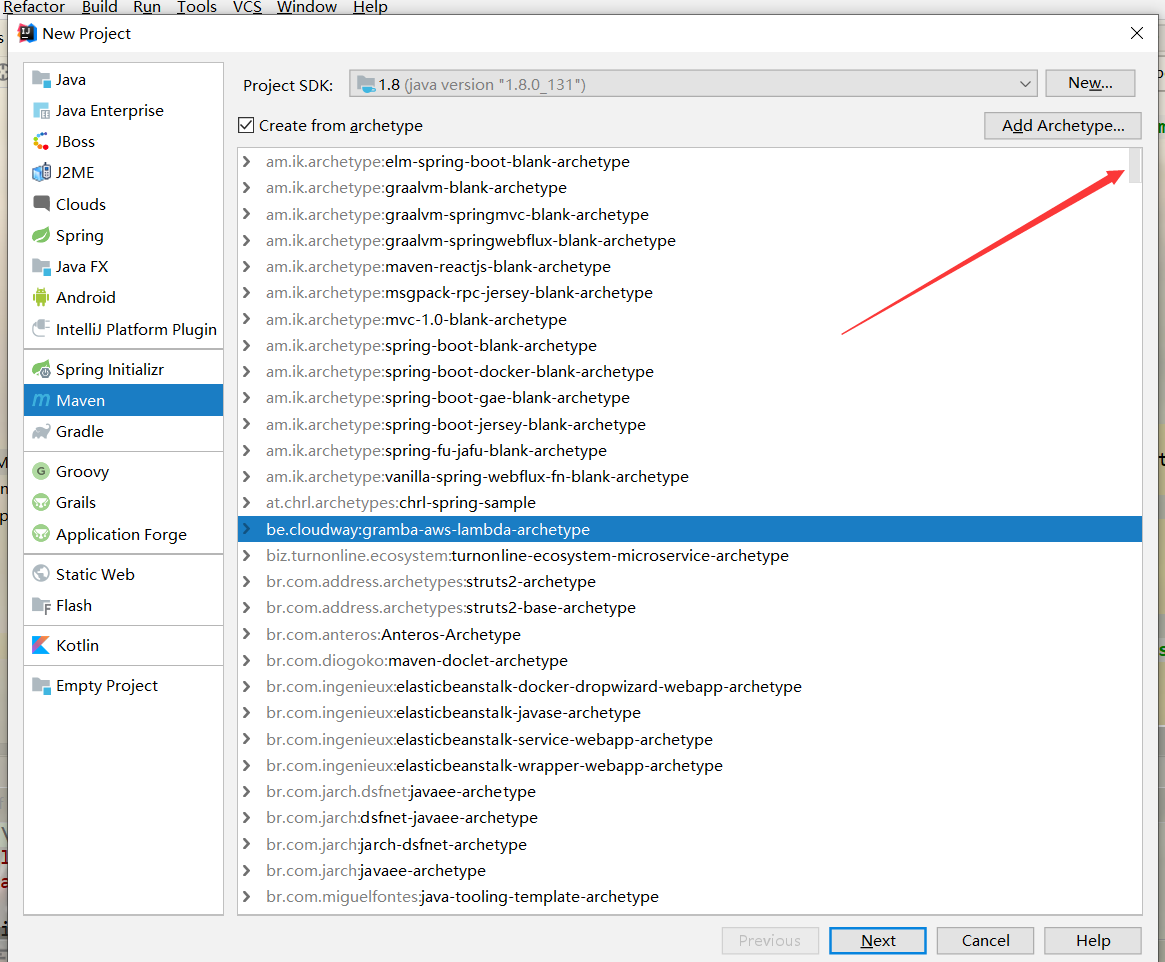This screenshot has height=962, width=1165.
Task: Select the Gradle elephant icon
Action: [x=41, y=432]
